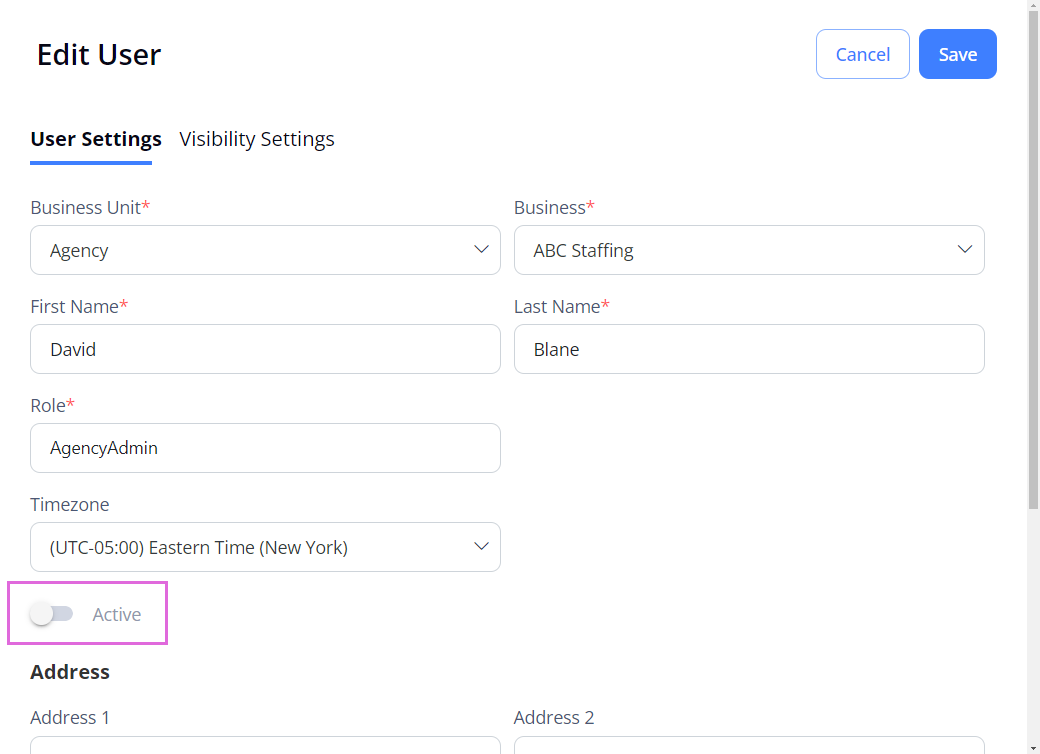Expand the Timezone dropdown
Viewport: 1040px width, 754px height.
pos(265,547)
